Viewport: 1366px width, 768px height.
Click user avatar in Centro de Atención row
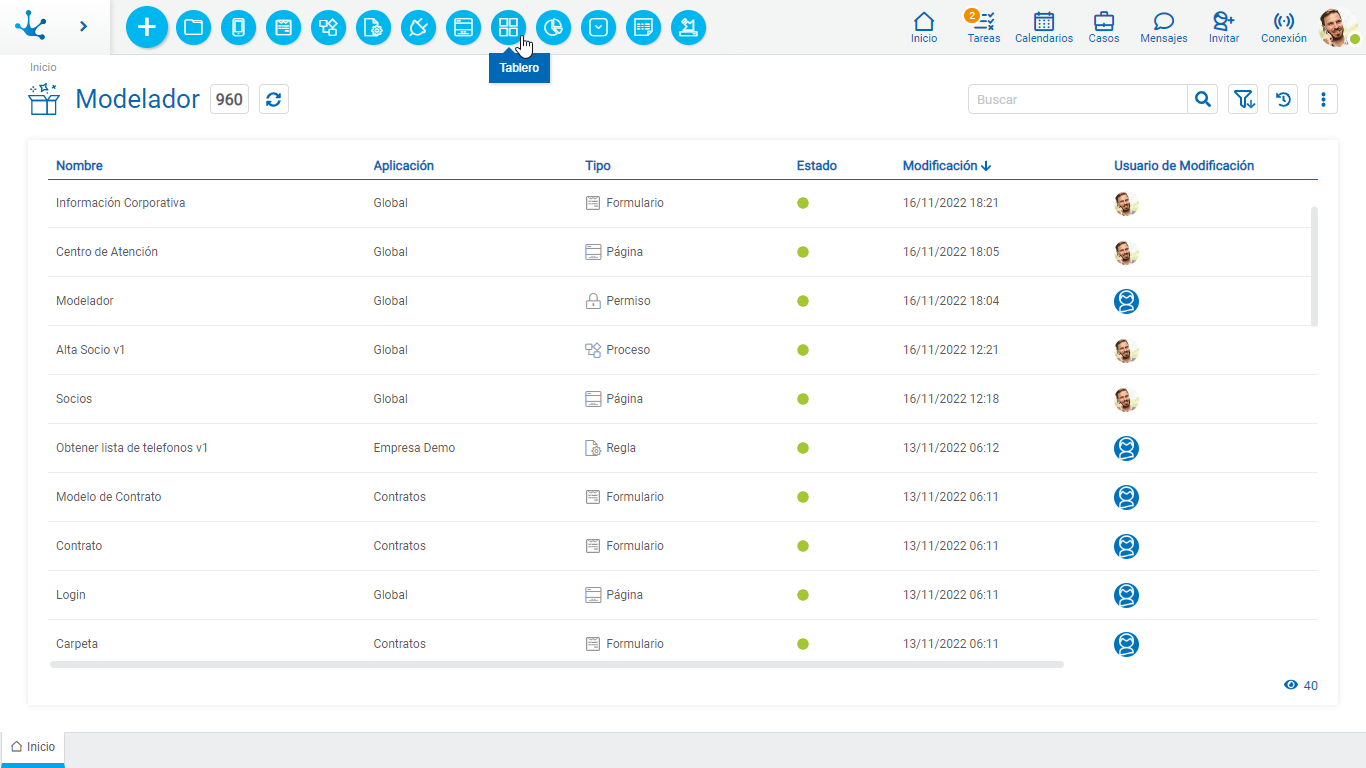[x=1127, y=252]
